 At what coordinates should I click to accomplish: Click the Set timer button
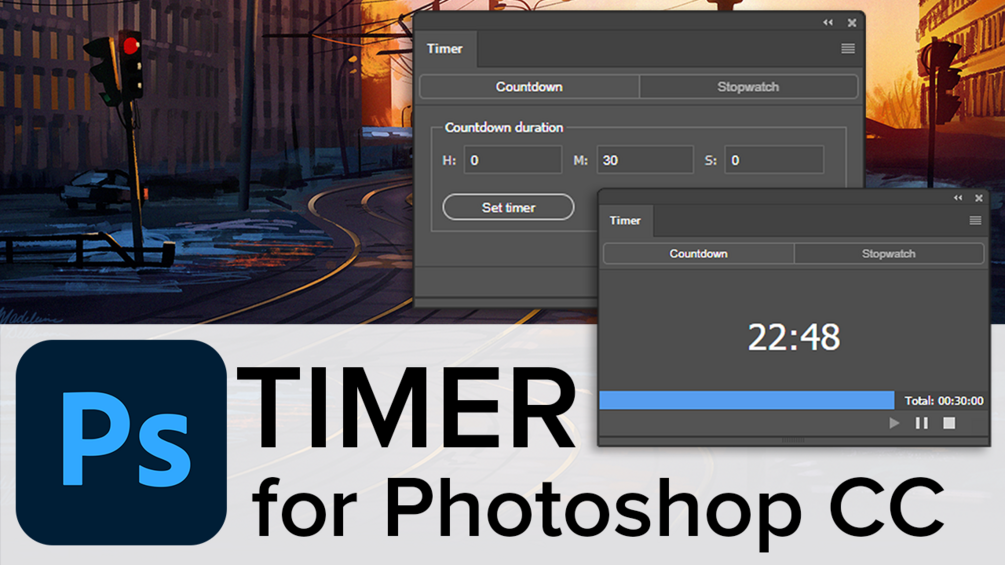click(x=508, y=207)
